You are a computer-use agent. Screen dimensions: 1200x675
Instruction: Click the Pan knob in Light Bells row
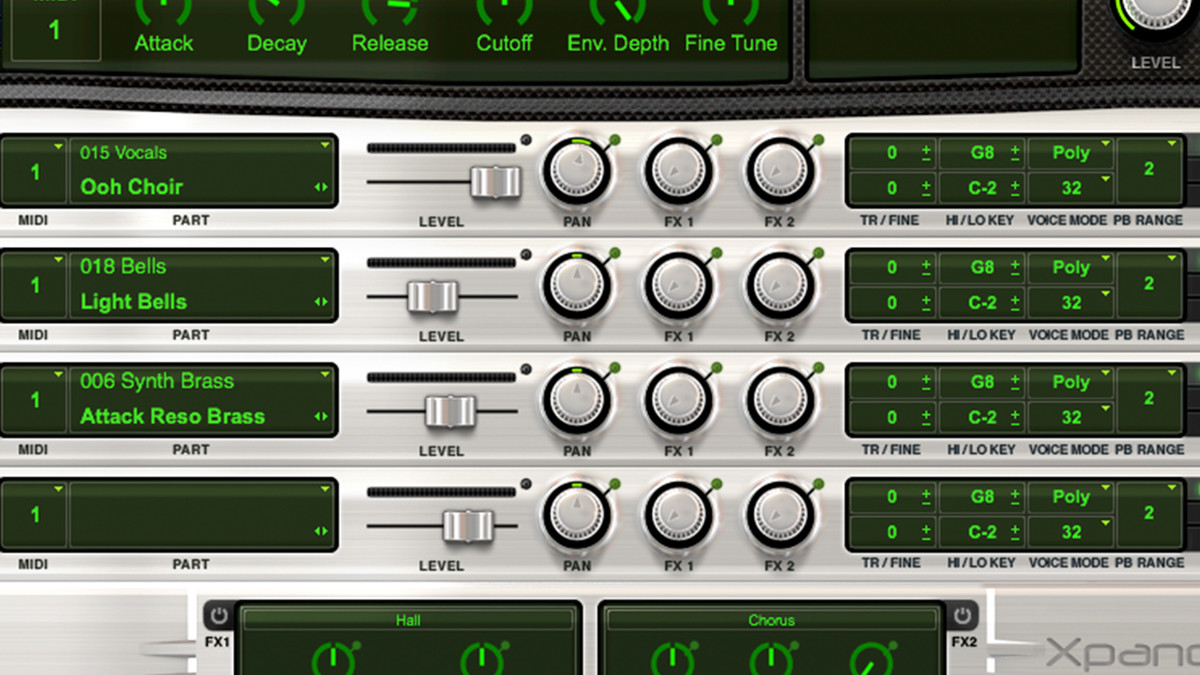tap(576, 286)
